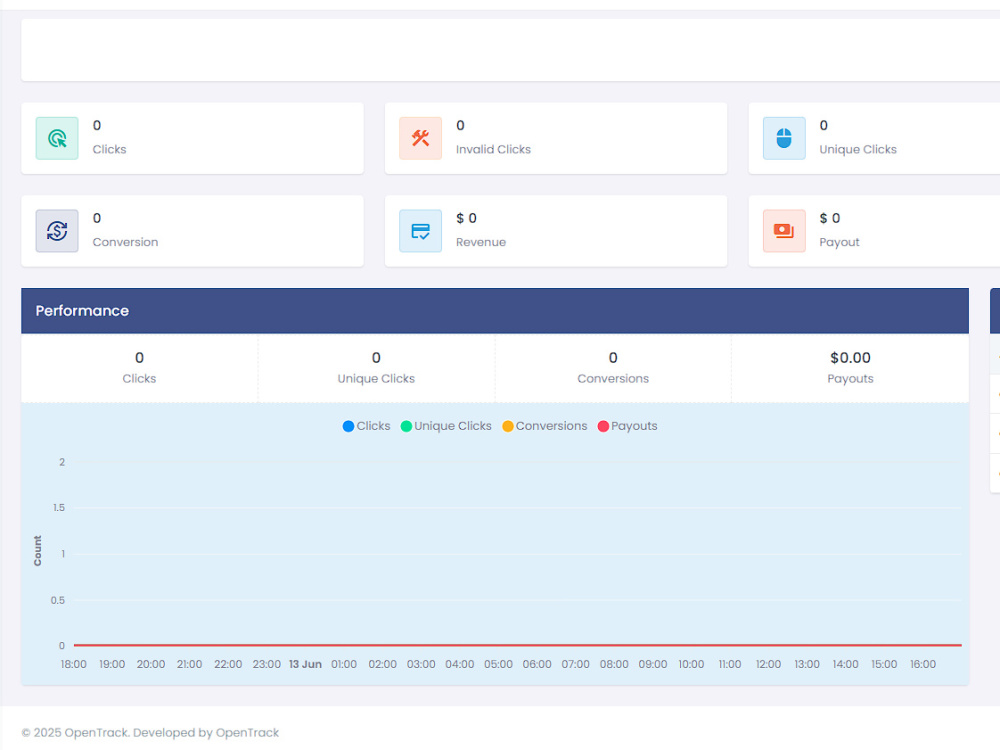Click the Conversion dollar-cycle icon
This screenshot has height=750, width=1000.
click(x=57, y=231)
